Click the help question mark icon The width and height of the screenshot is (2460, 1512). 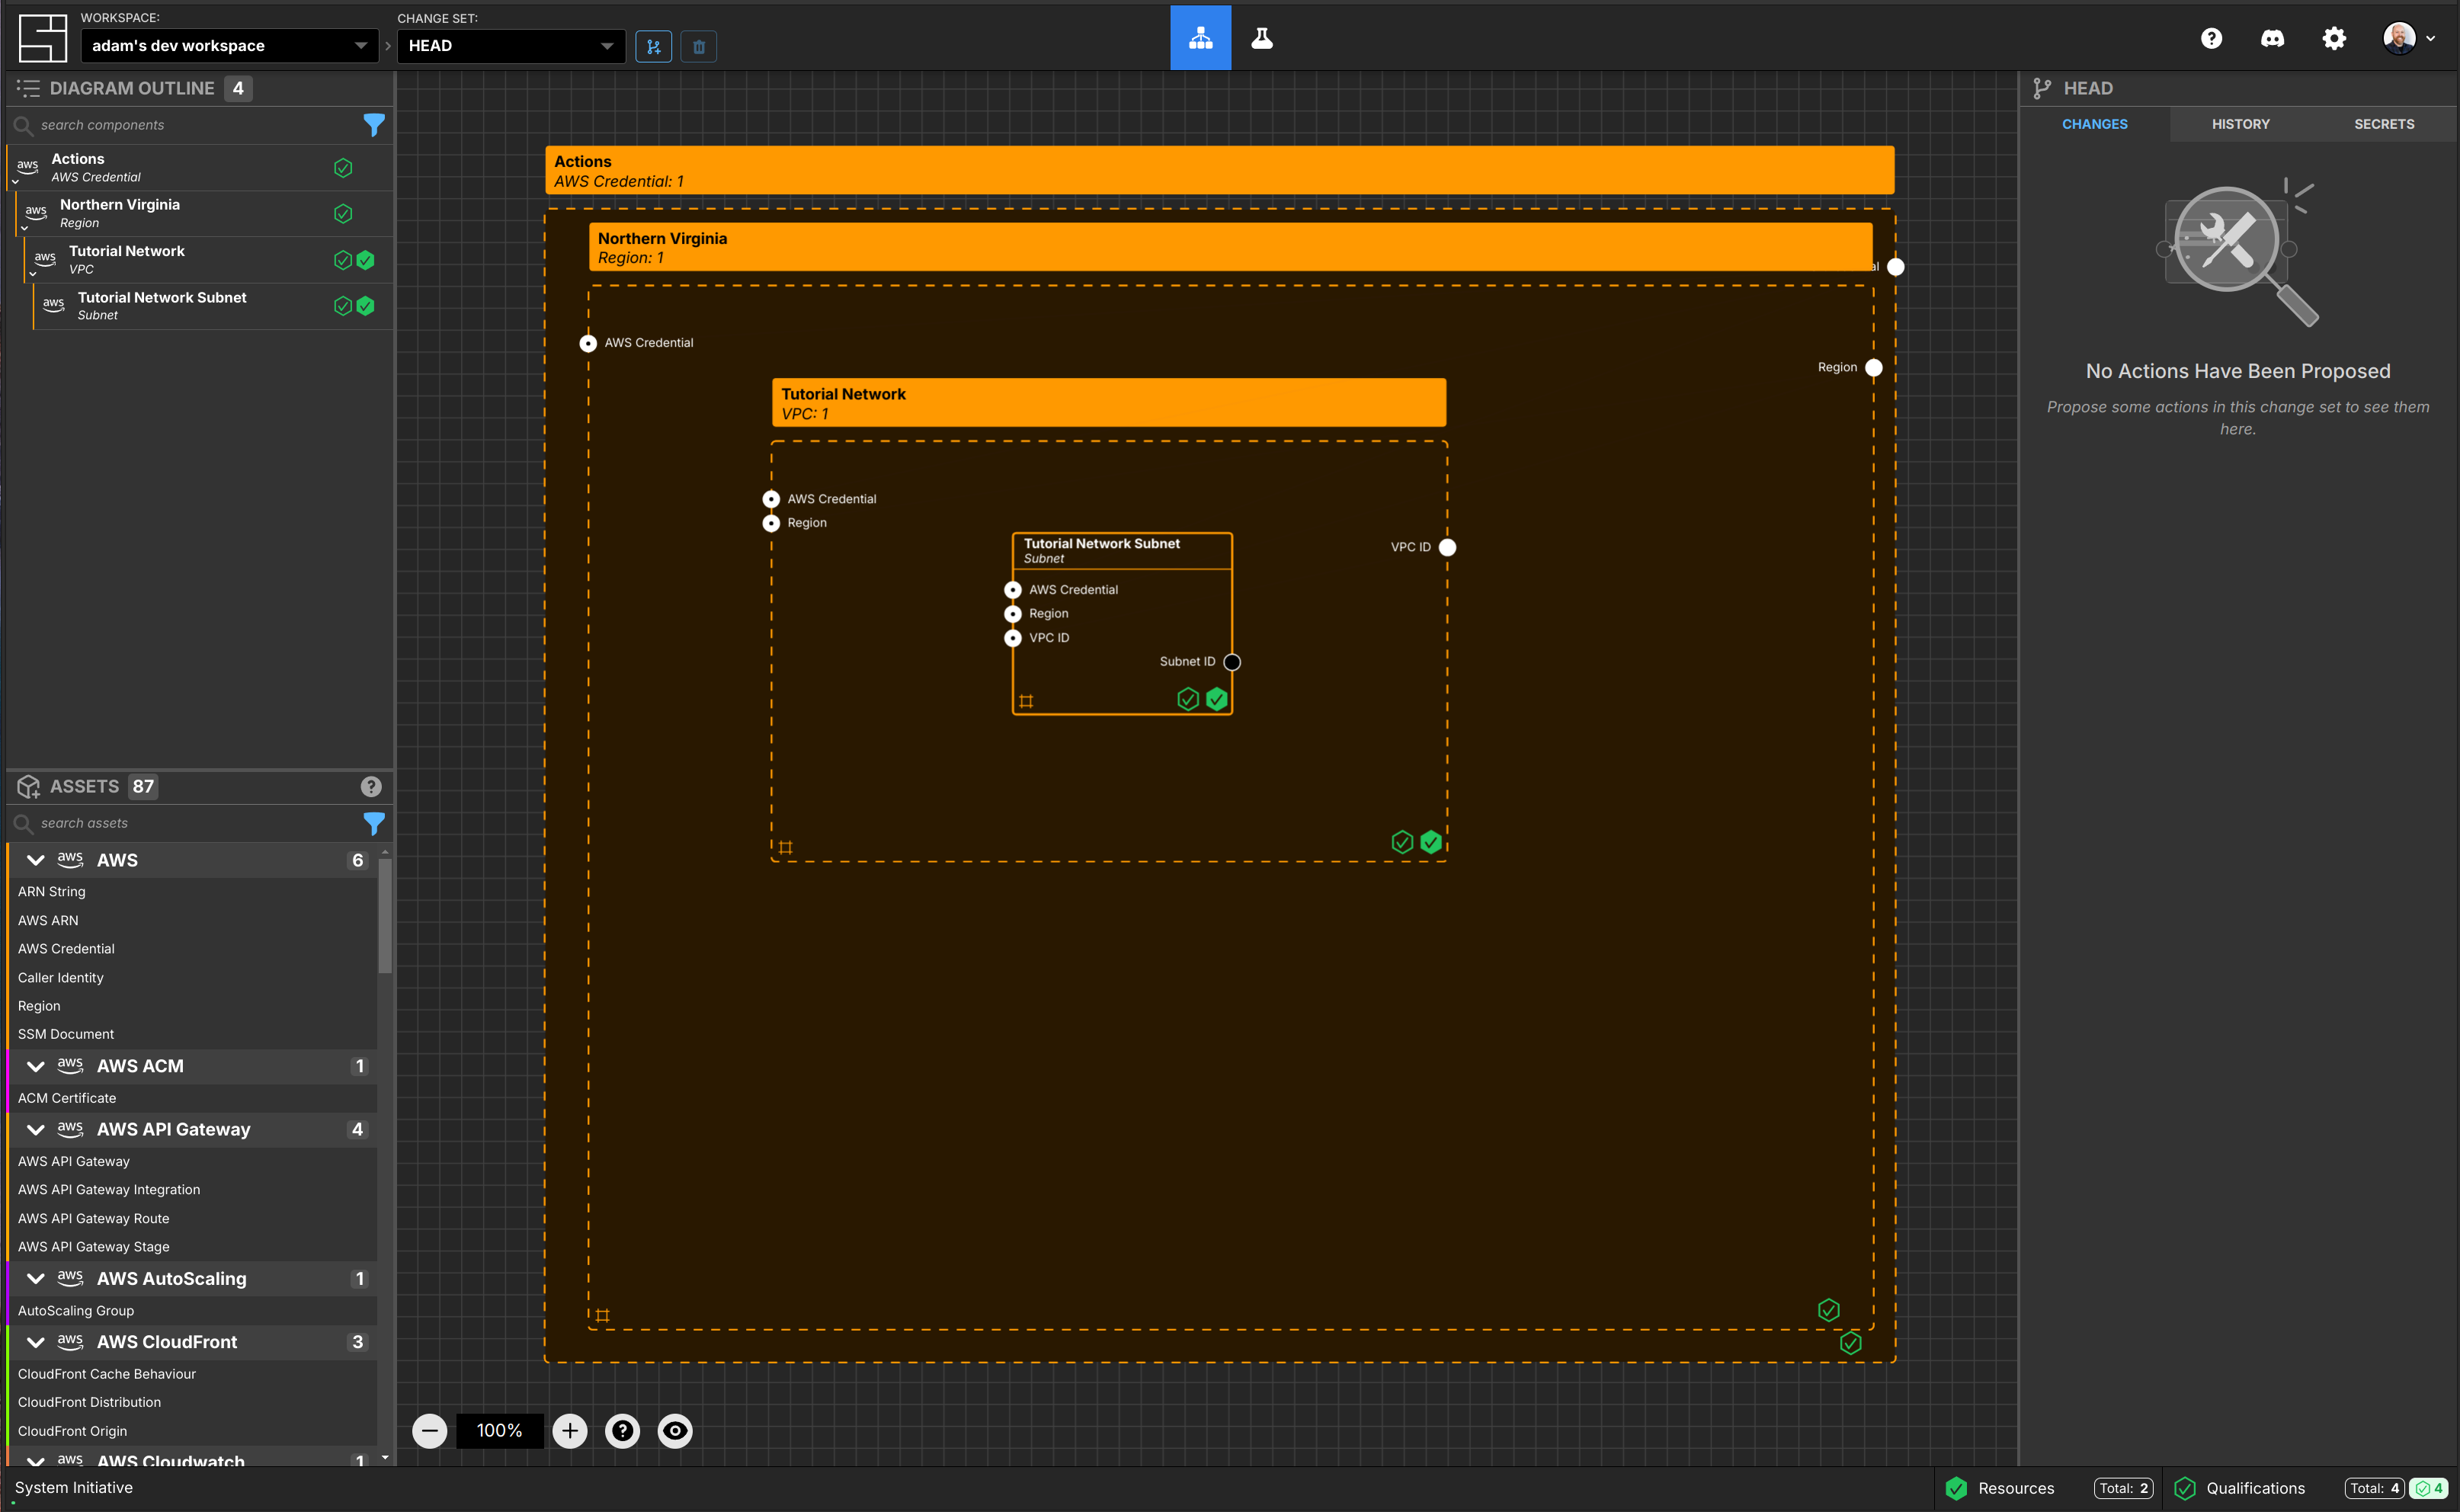[2212, 35]
